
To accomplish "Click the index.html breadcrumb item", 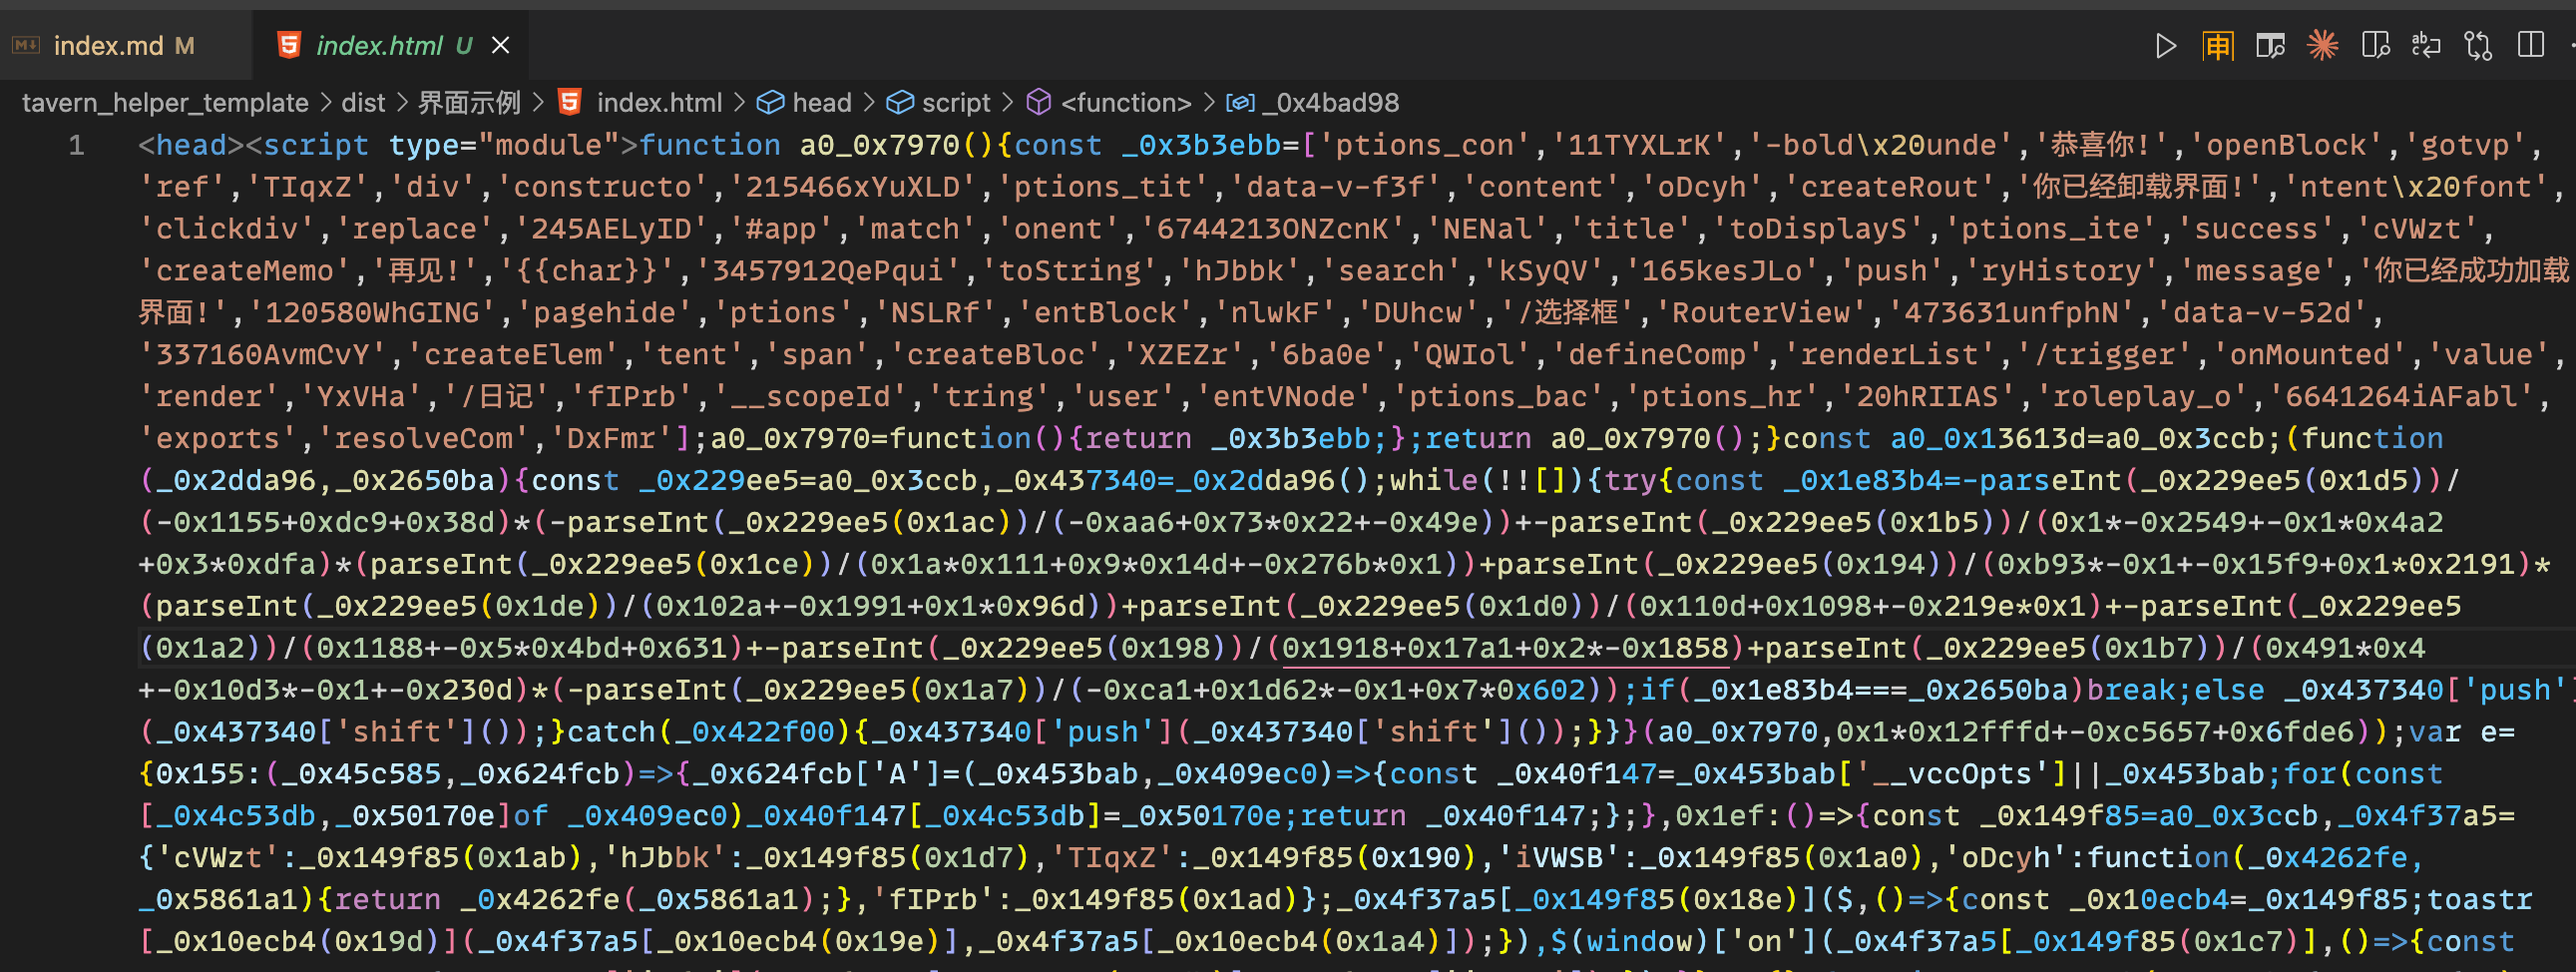I will (658, 103).
